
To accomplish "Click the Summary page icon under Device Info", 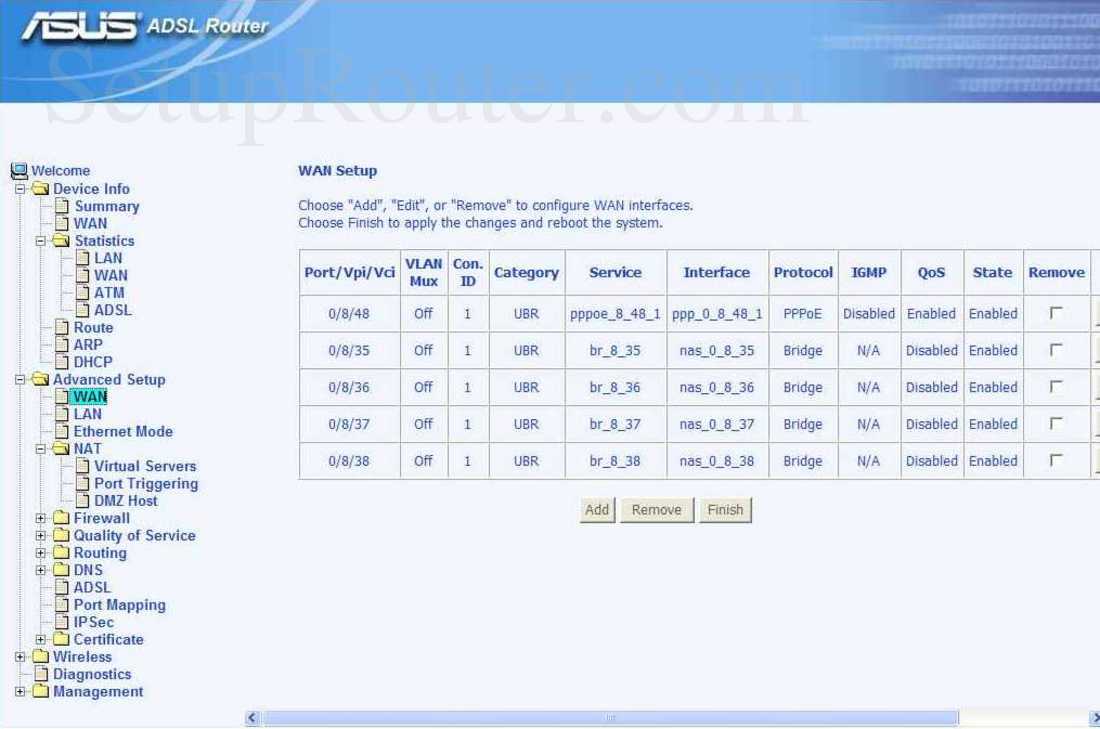I will pyautogui.click(x=64, y=206).
